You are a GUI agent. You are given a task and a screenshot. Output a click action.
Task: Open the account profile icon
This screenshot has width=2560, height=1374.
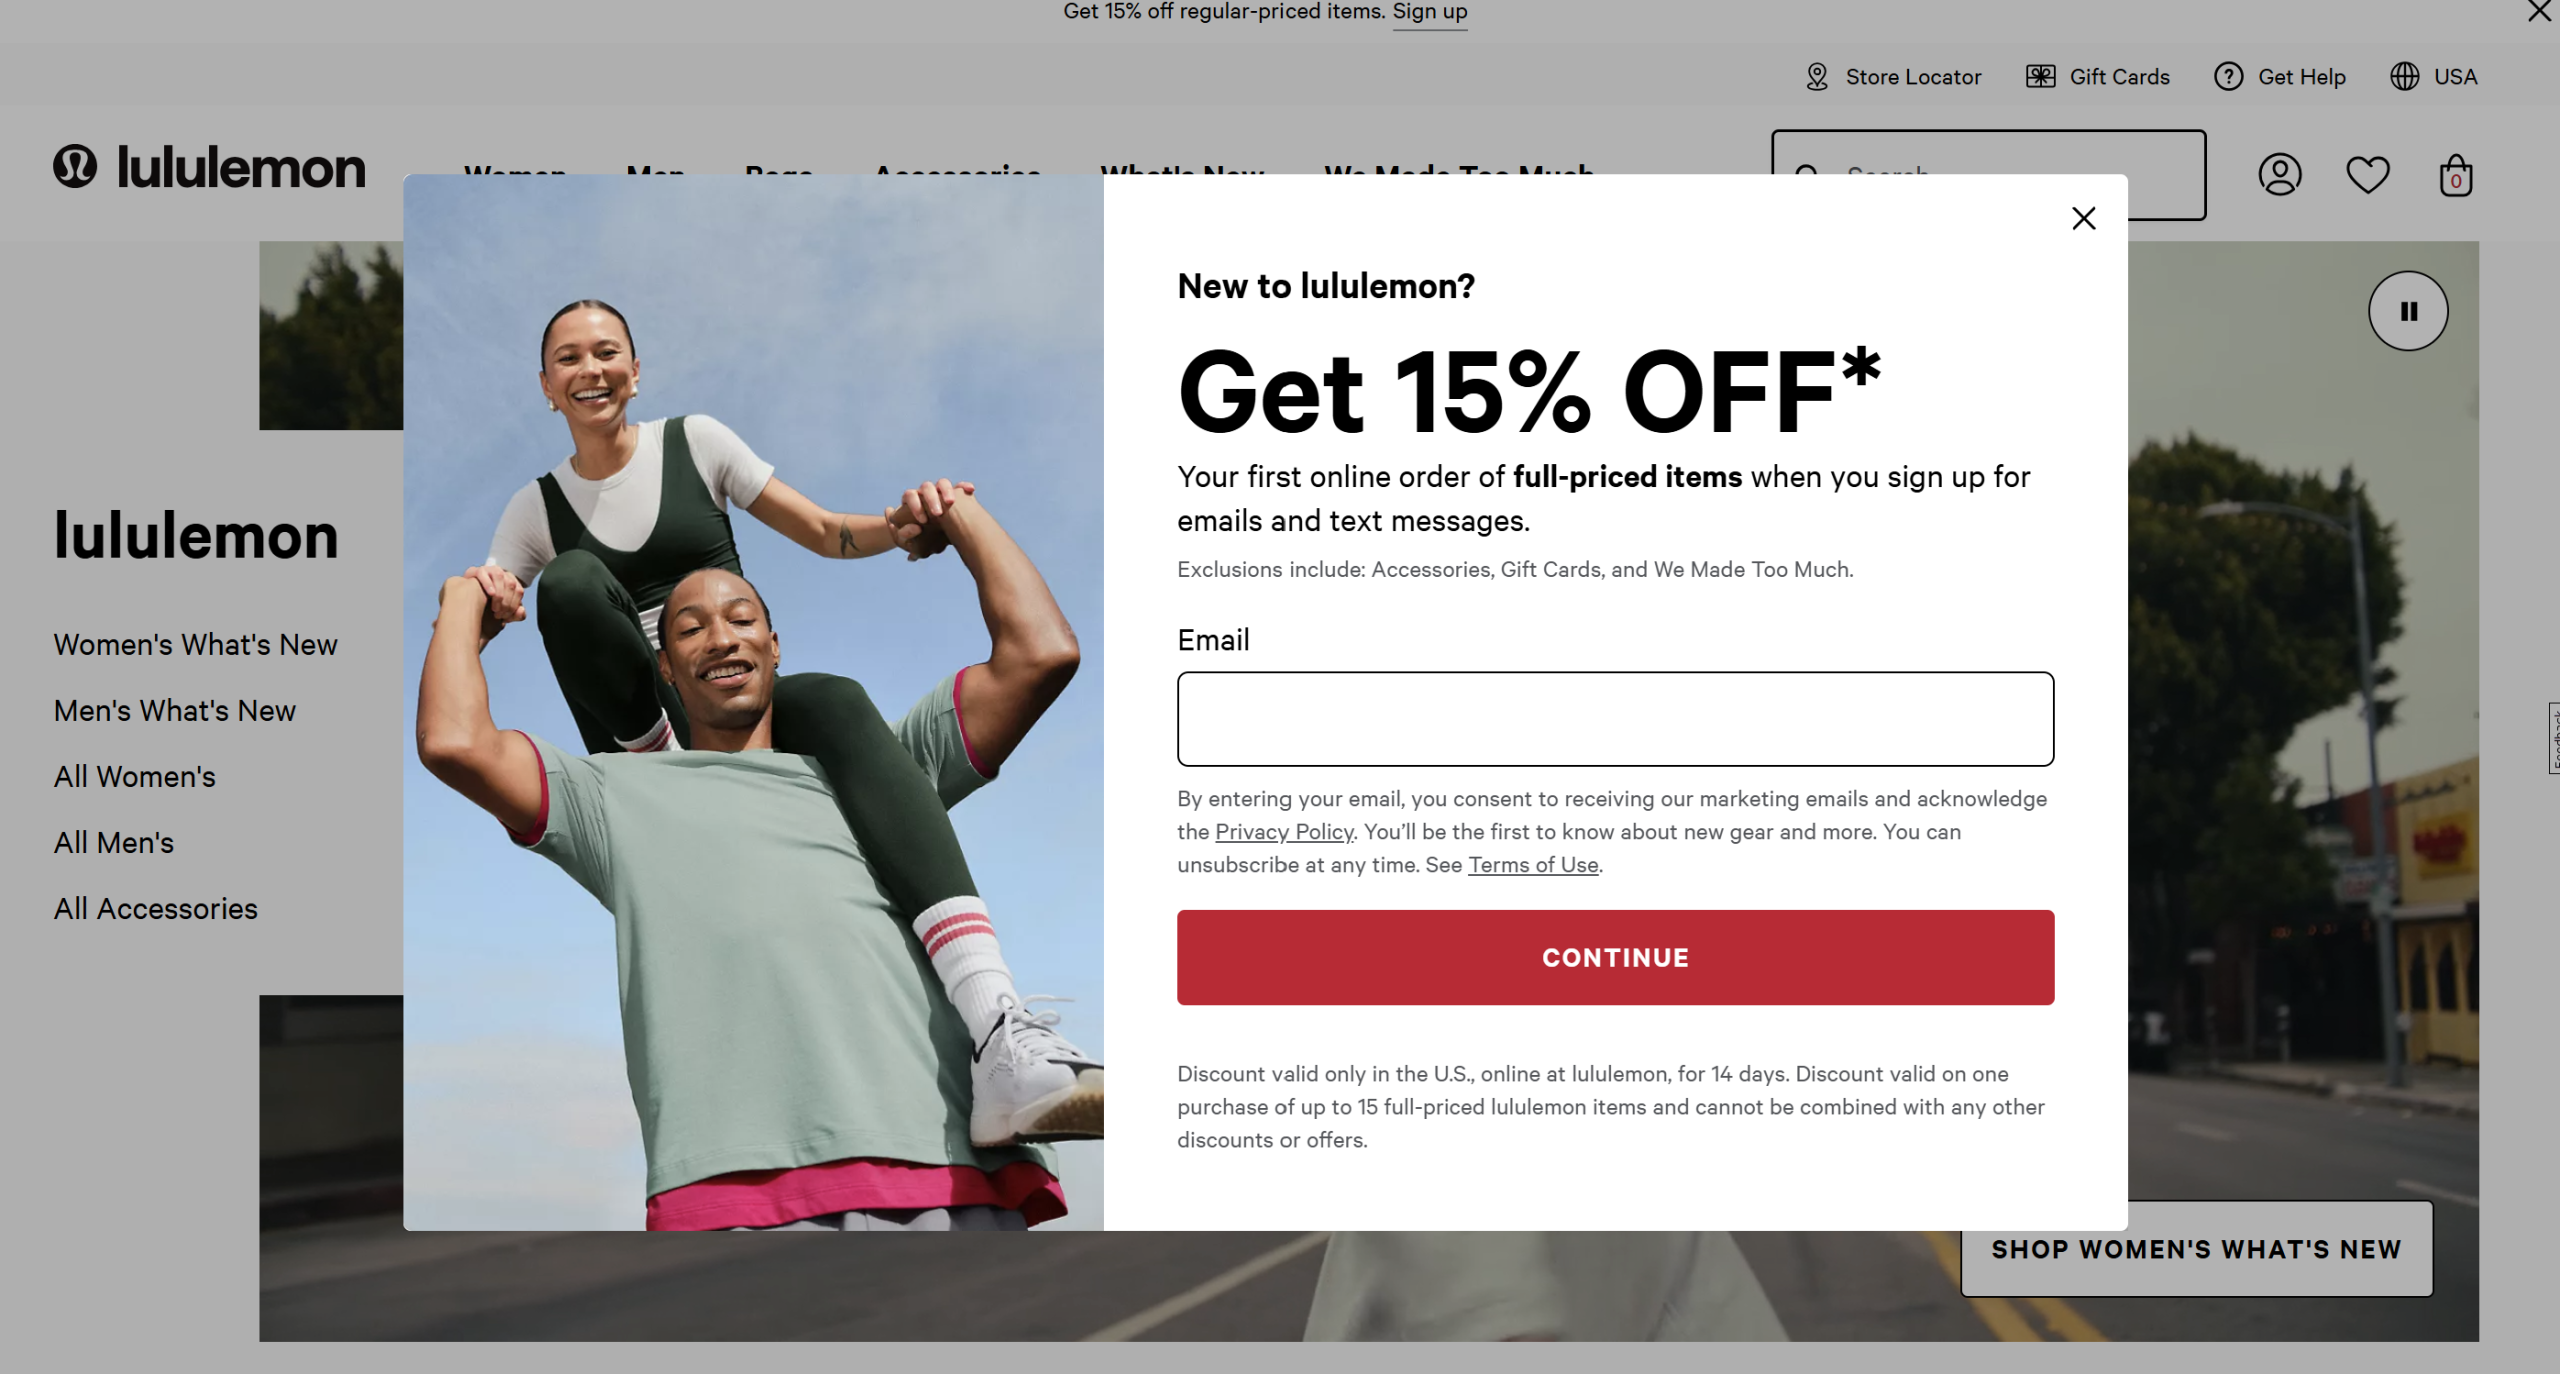[x=2280, y=175]
